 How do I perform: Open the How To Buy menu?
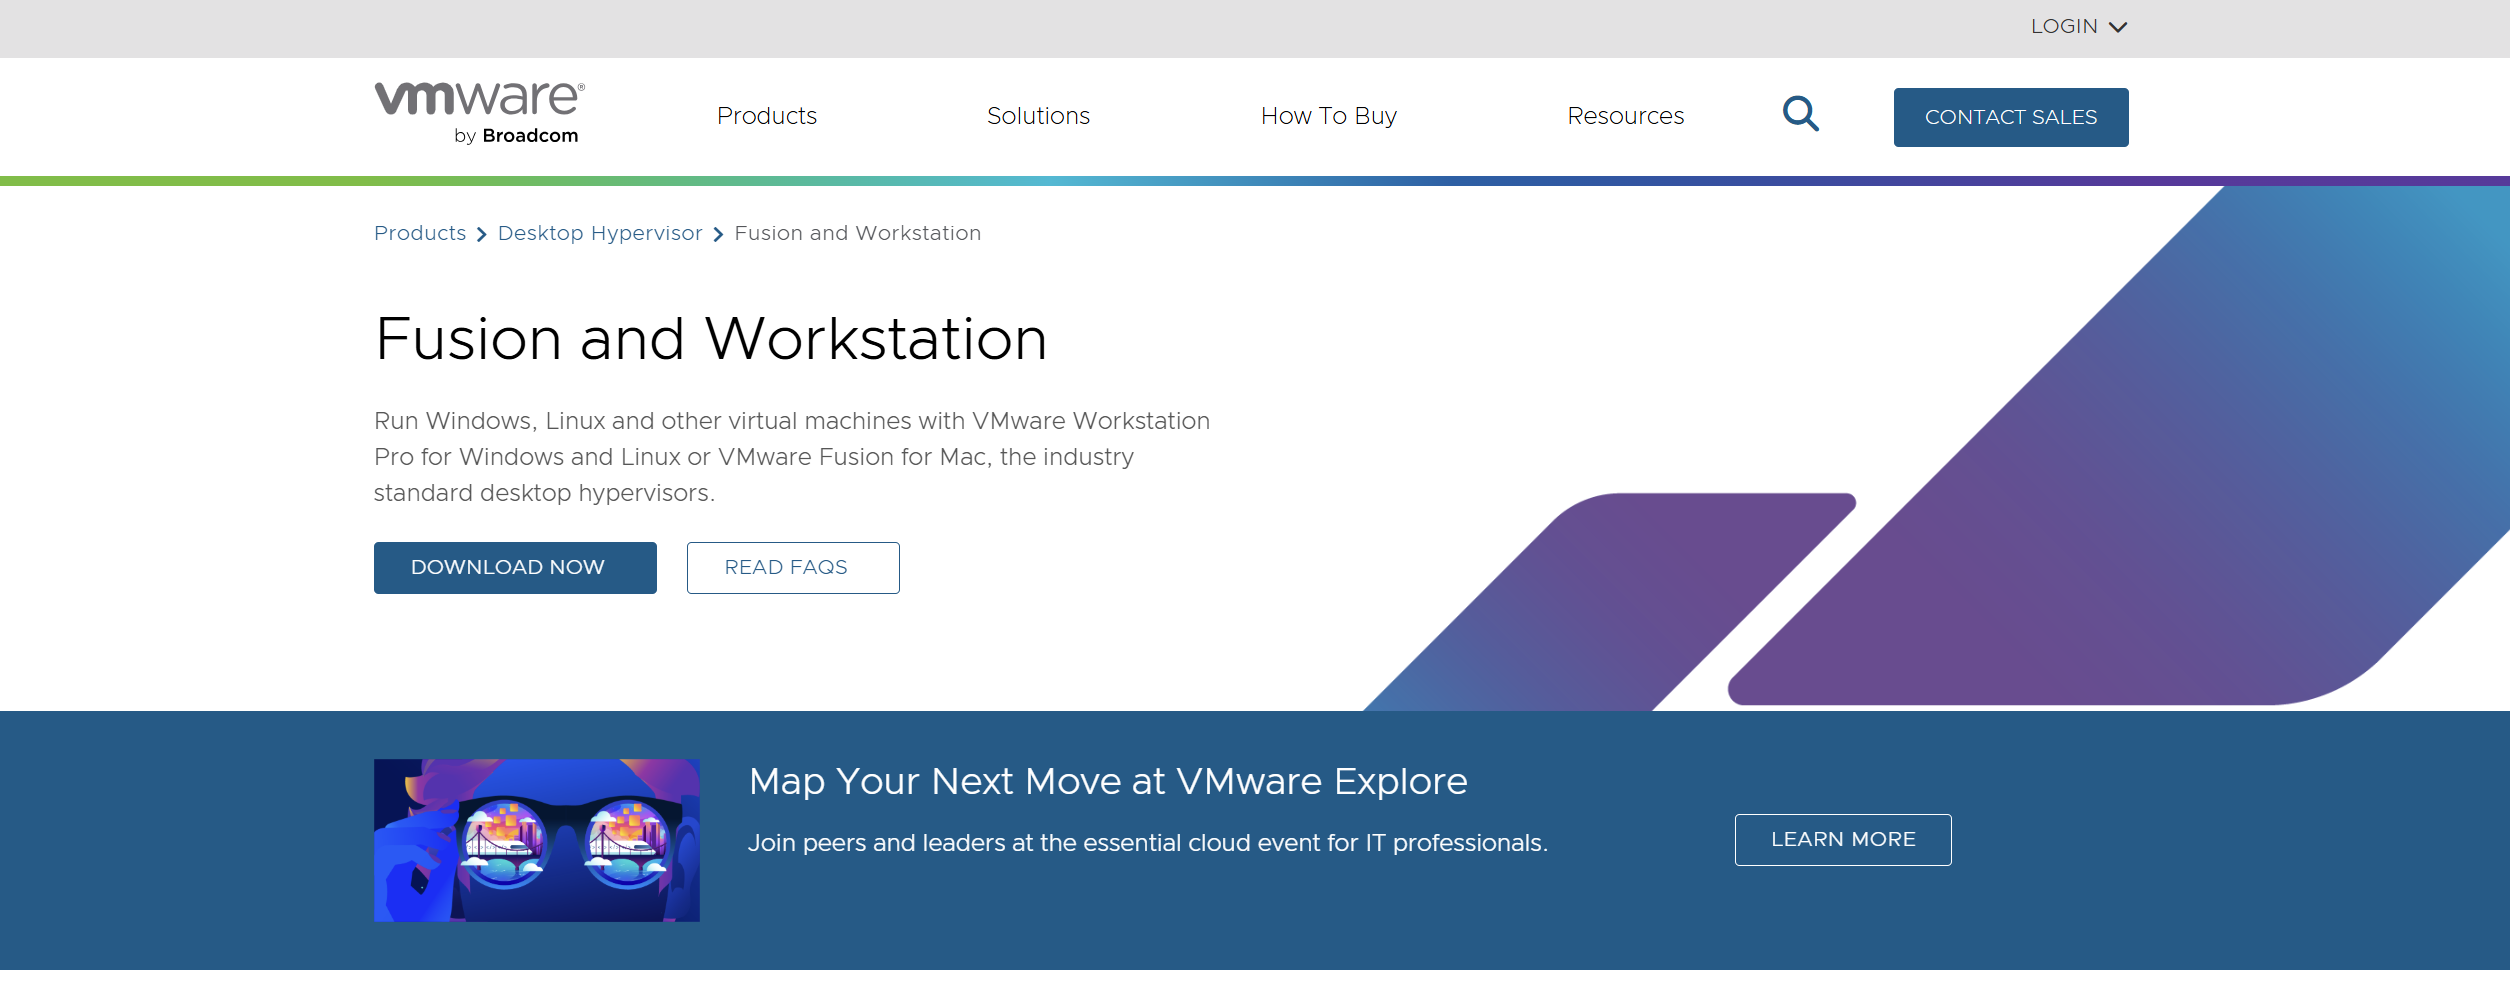pos(1328,116)
